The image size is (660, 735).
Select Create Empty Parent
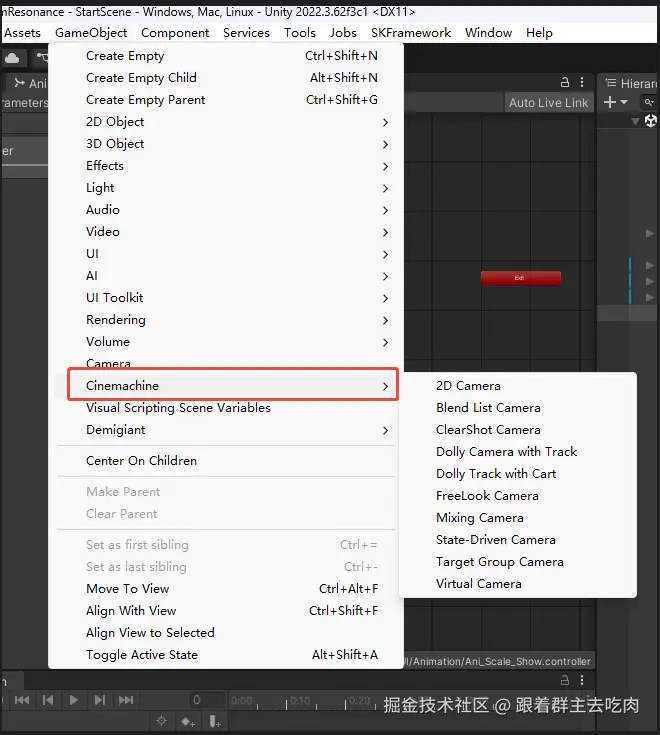(x=226, y=100)
